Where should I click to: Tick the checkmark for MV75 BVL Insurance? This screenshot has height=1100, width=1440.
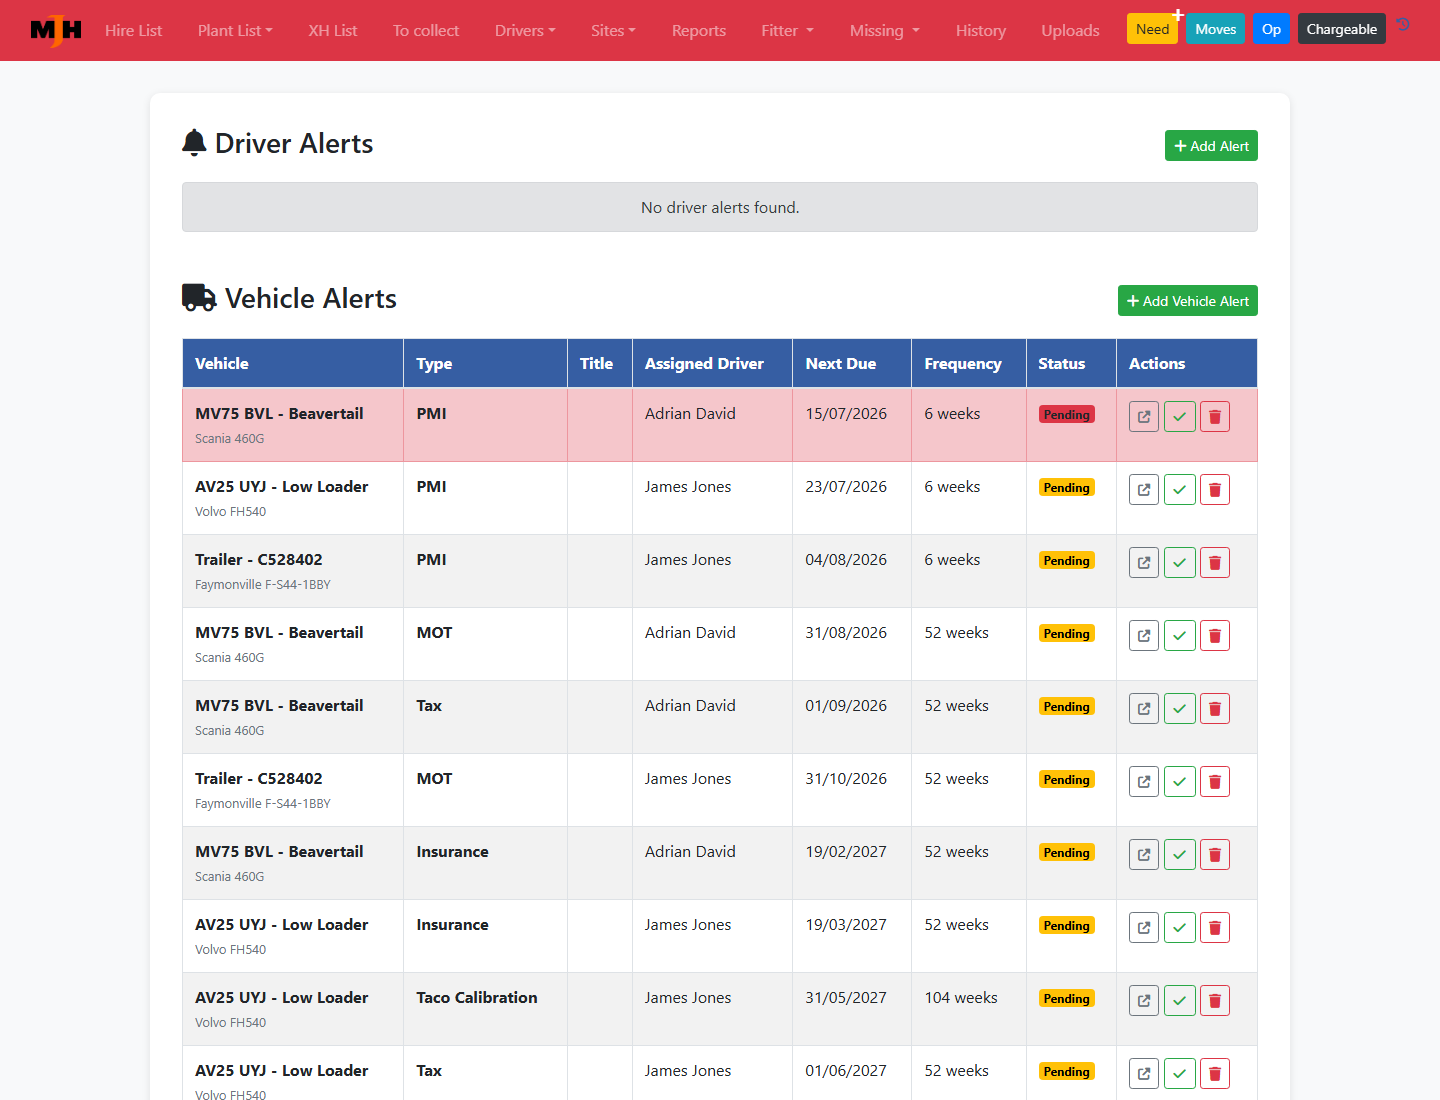tap(1180, 855)
